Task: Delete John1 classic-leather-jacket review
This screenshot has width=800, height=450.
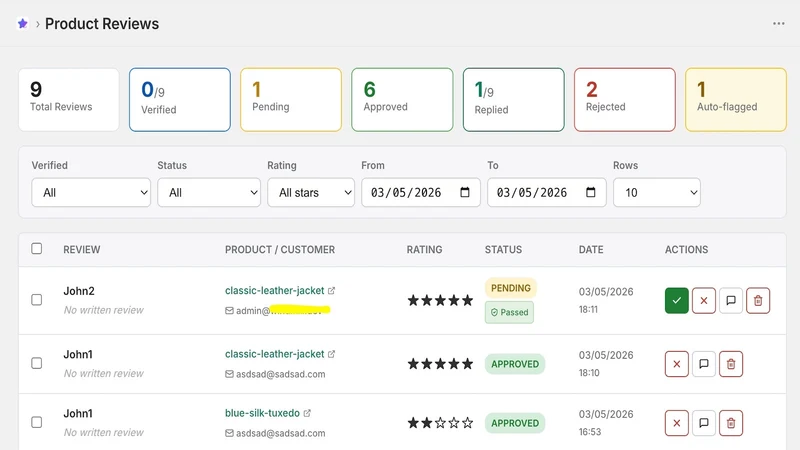Action: tap(731, 364)
